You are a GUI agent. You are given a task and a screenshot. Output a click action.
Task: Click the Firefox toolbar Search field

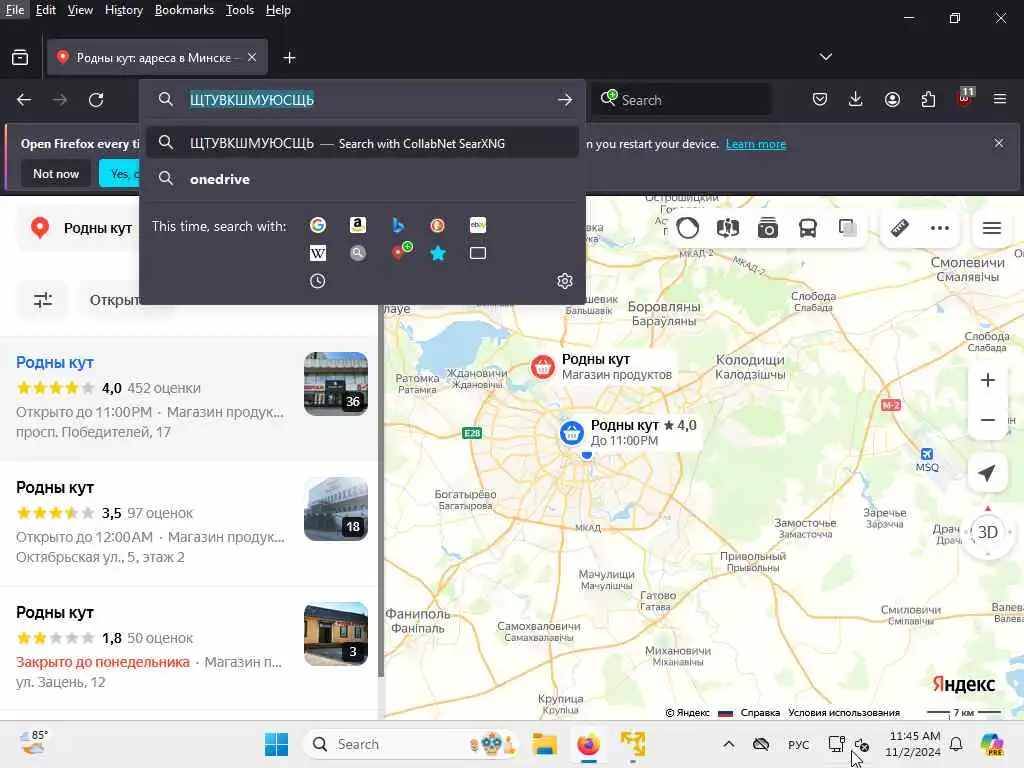(x=682, y=100)
